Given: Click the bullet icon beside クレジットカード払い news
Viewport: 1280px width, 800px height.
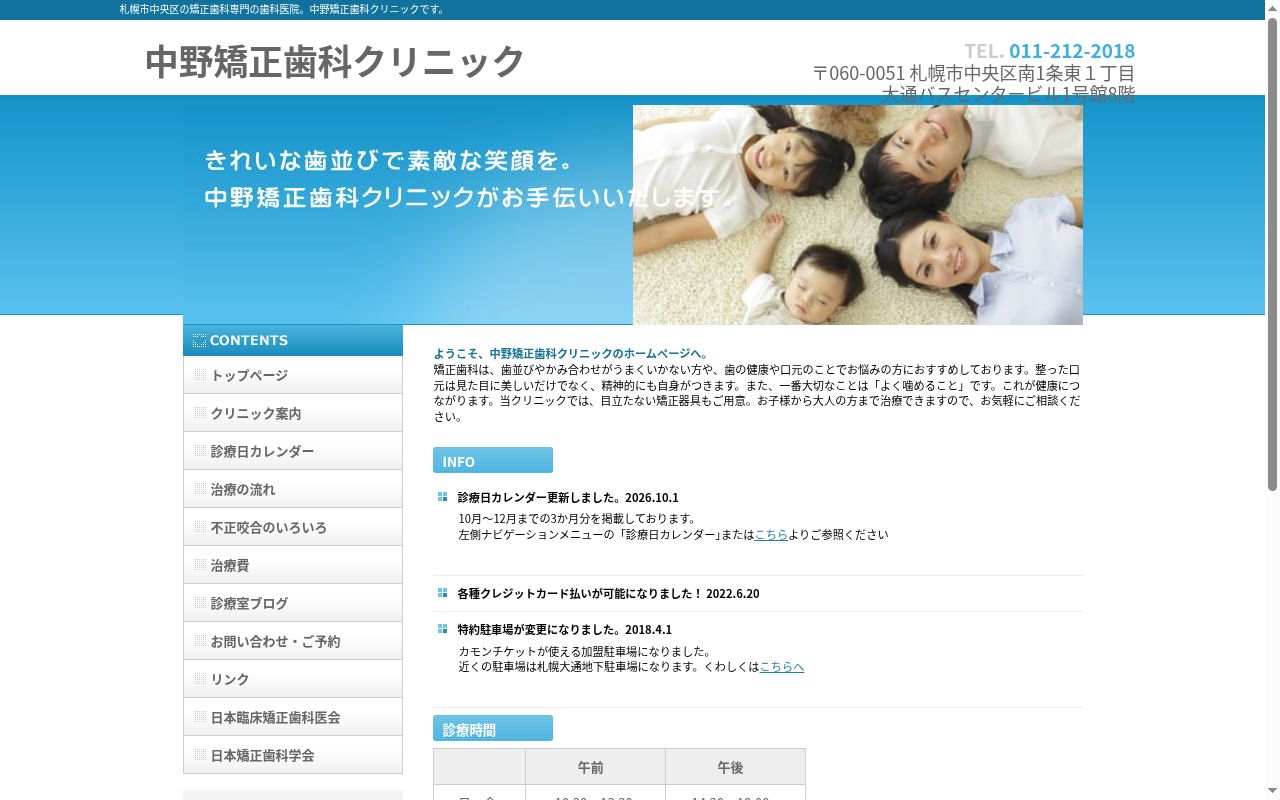Looking at the screenshot, I should (442, 593).
